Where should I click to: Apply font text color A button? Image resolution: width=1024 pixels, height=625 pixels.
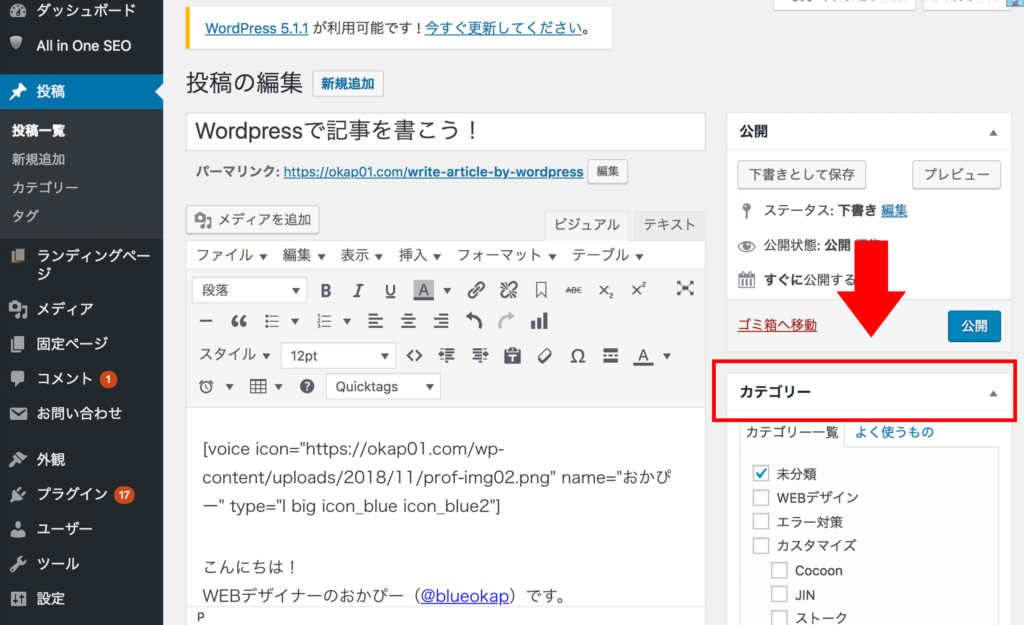coord(643,356)
